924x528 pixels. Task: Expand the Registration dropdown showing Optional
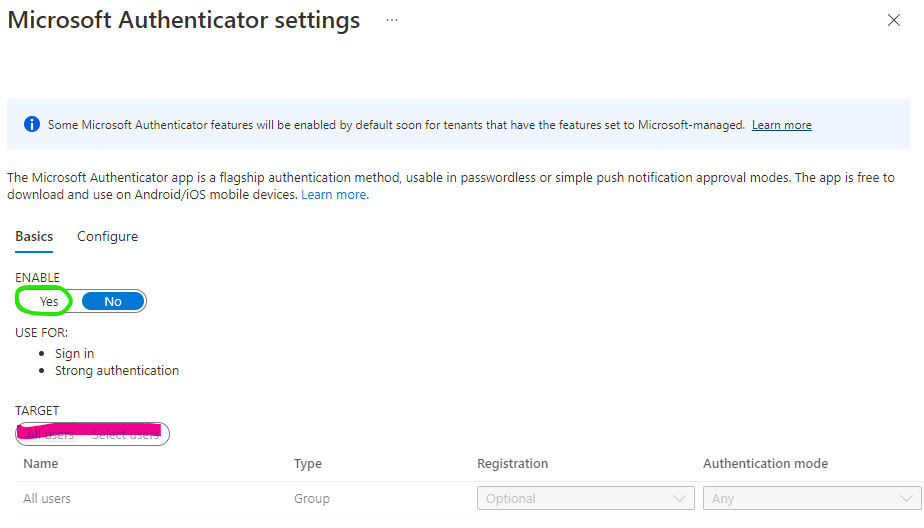click(x=586, y=498)
